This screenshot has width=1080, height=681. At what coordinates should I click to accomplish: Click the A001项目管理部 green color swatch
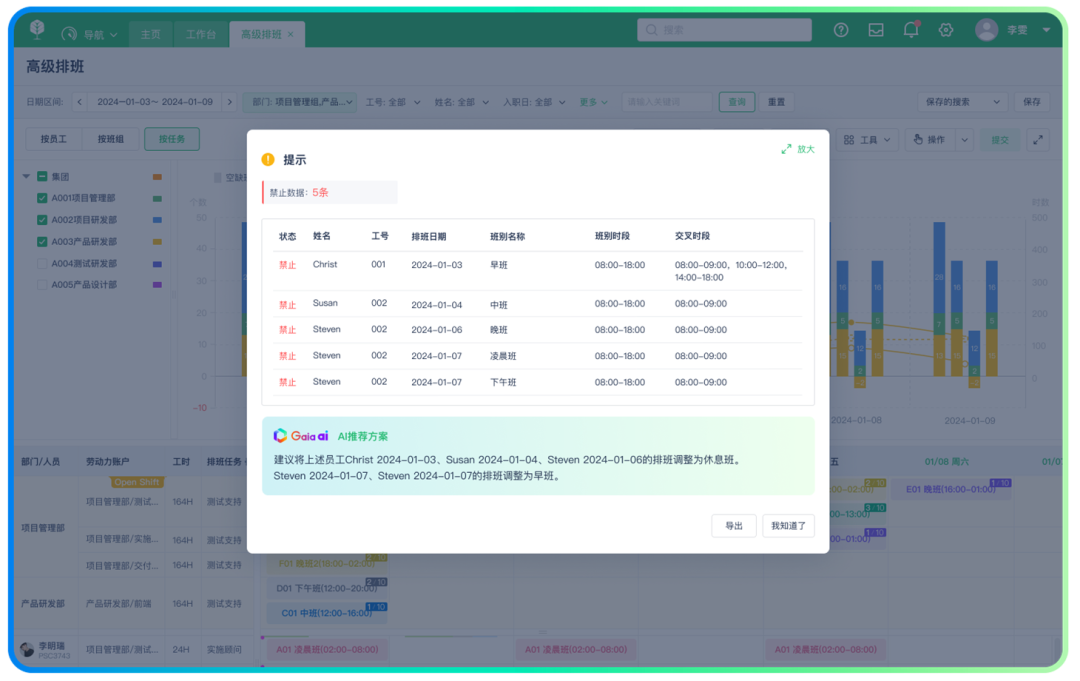[x=157, y=199]
